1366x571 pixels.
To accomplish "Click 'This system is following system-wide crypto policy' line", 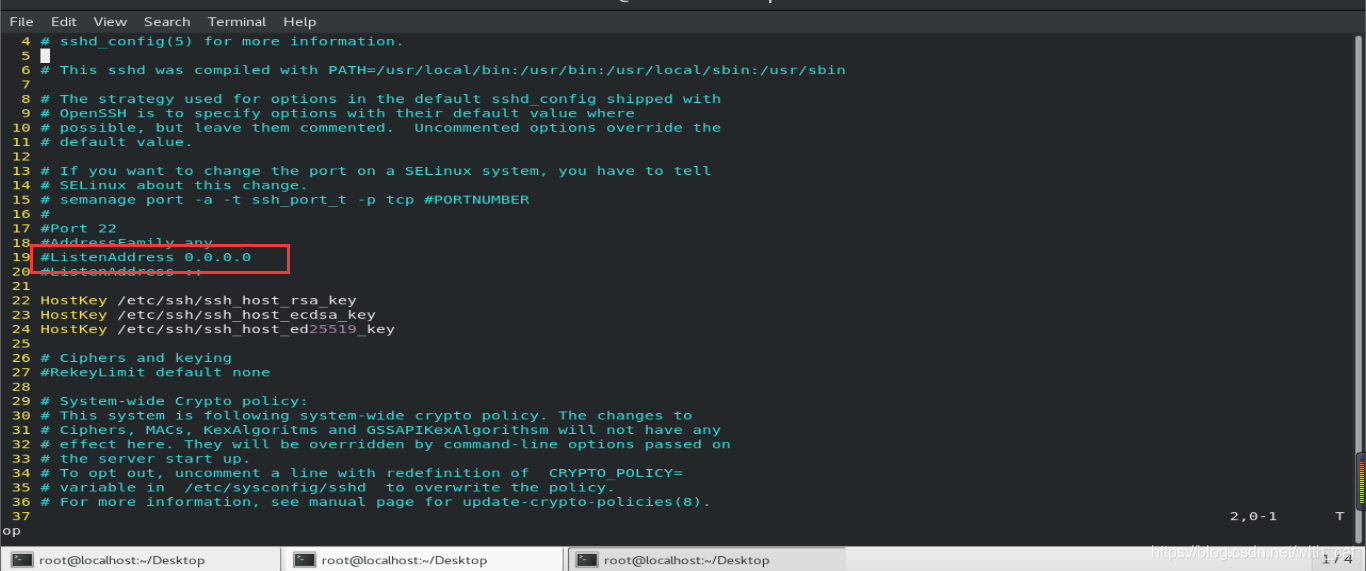I will click(x=366, y=415).
